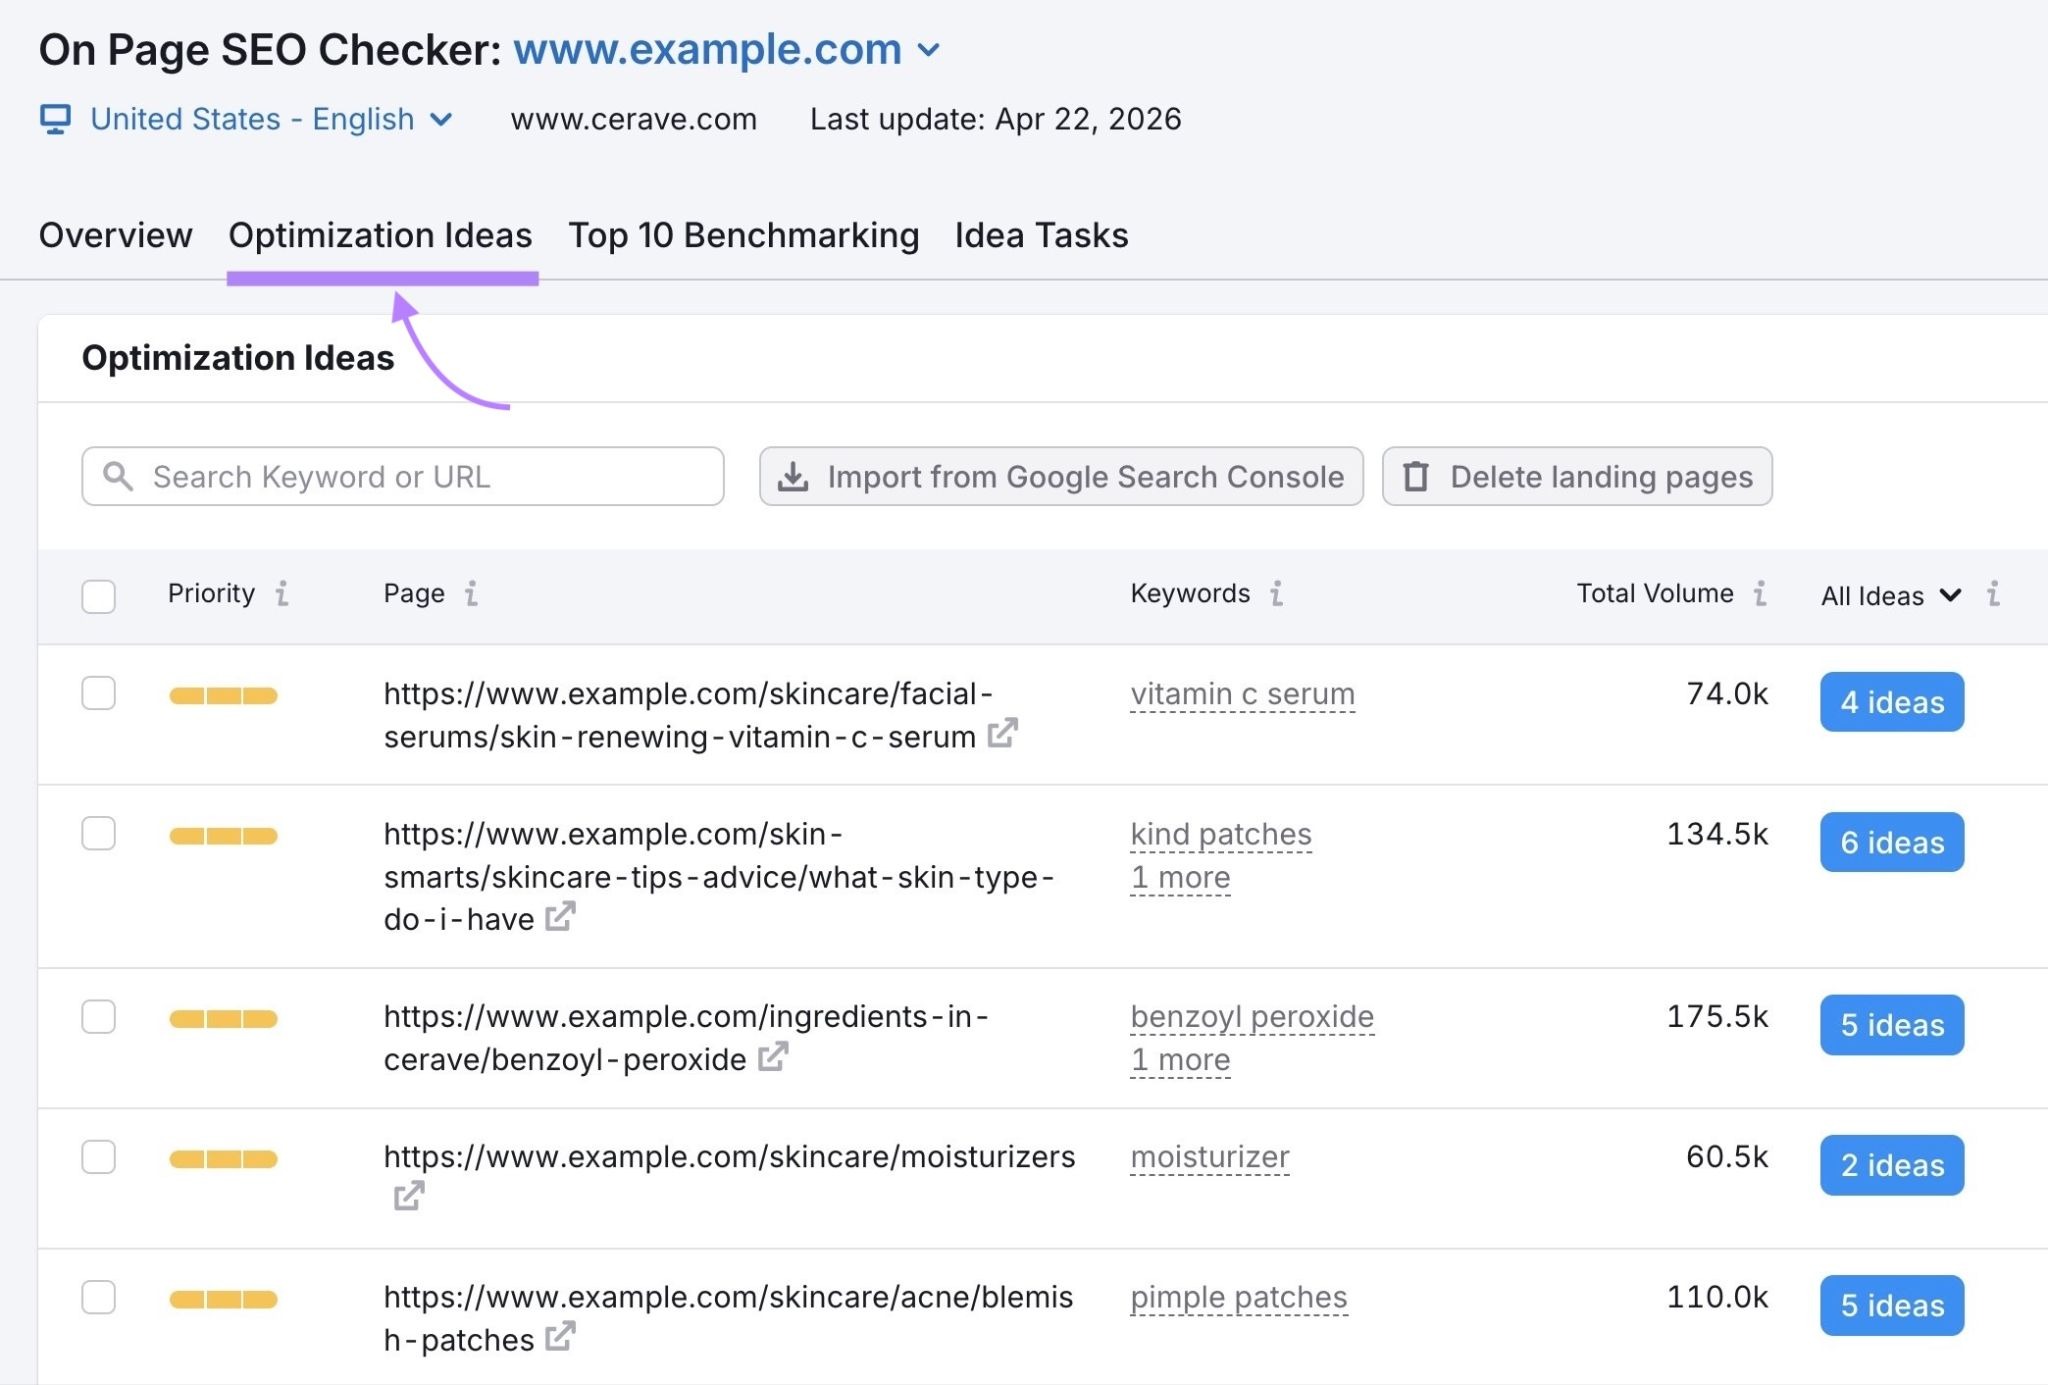Open the 2 ideas button for moisturizers
Image resolution: width=2048 pixels, height=1385 pixels.
1892,1165
